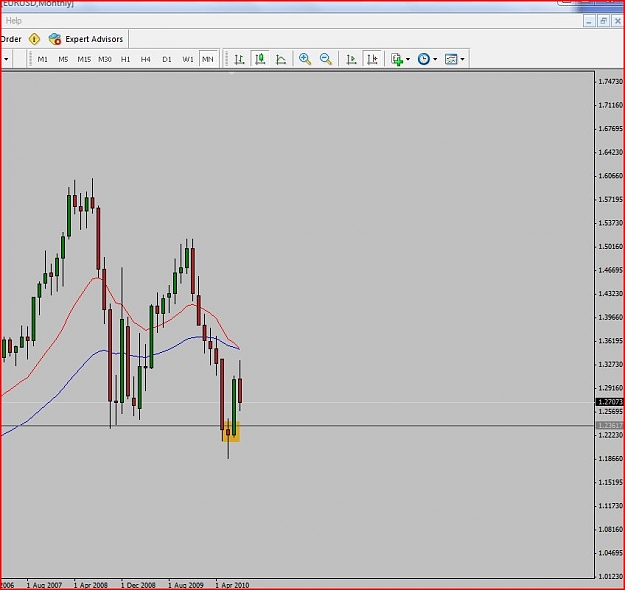Viewport: 625px width, 590px height.
Task: Toggle the Expert Advisors button label
Action: click(94, 39)
